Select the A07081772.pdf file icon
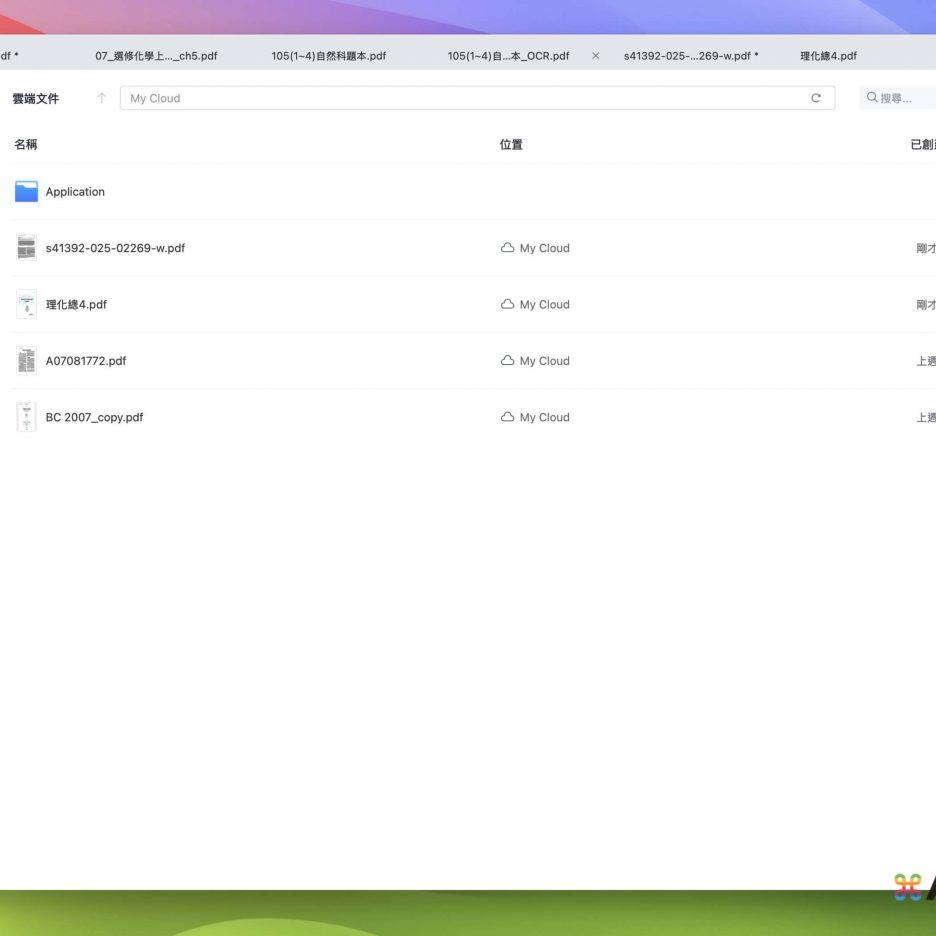 click(x=26, y=361)
